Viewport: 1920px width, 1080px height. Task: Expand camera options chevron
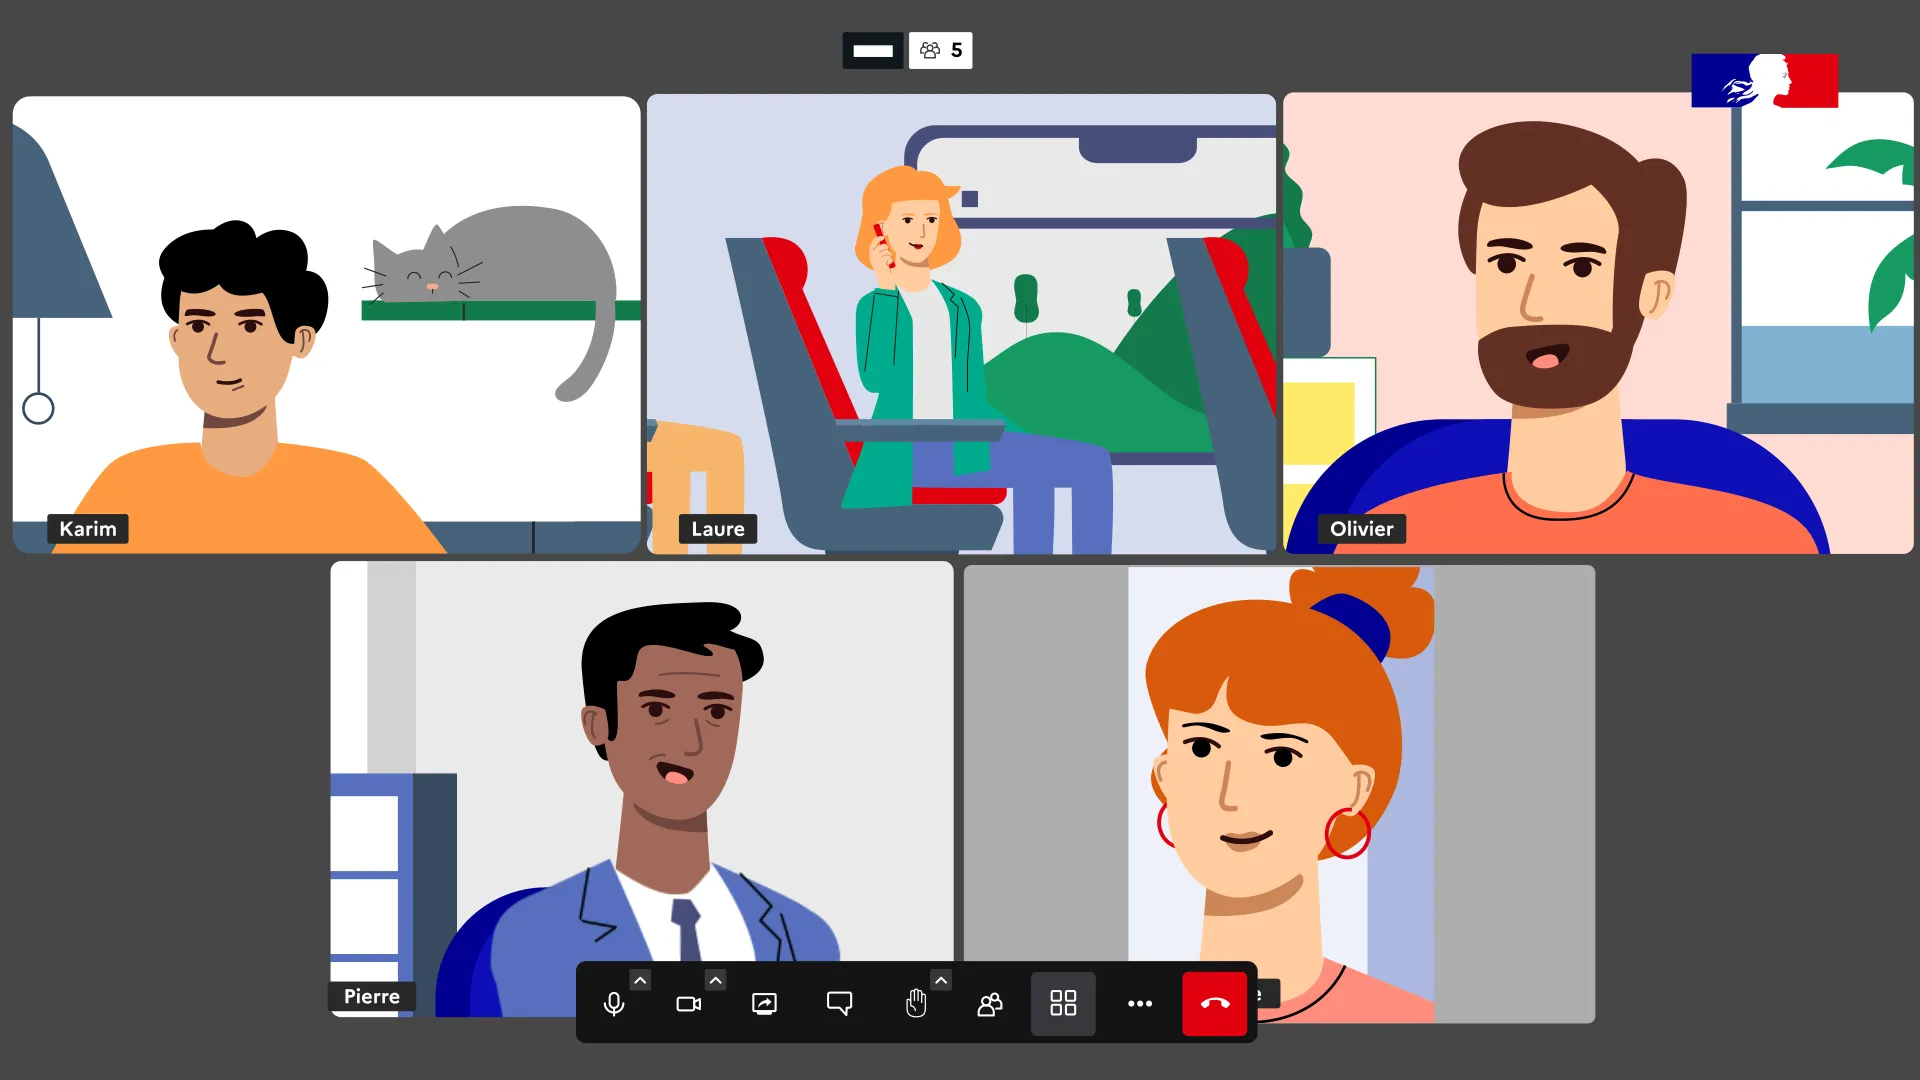(x=715, y=980)
